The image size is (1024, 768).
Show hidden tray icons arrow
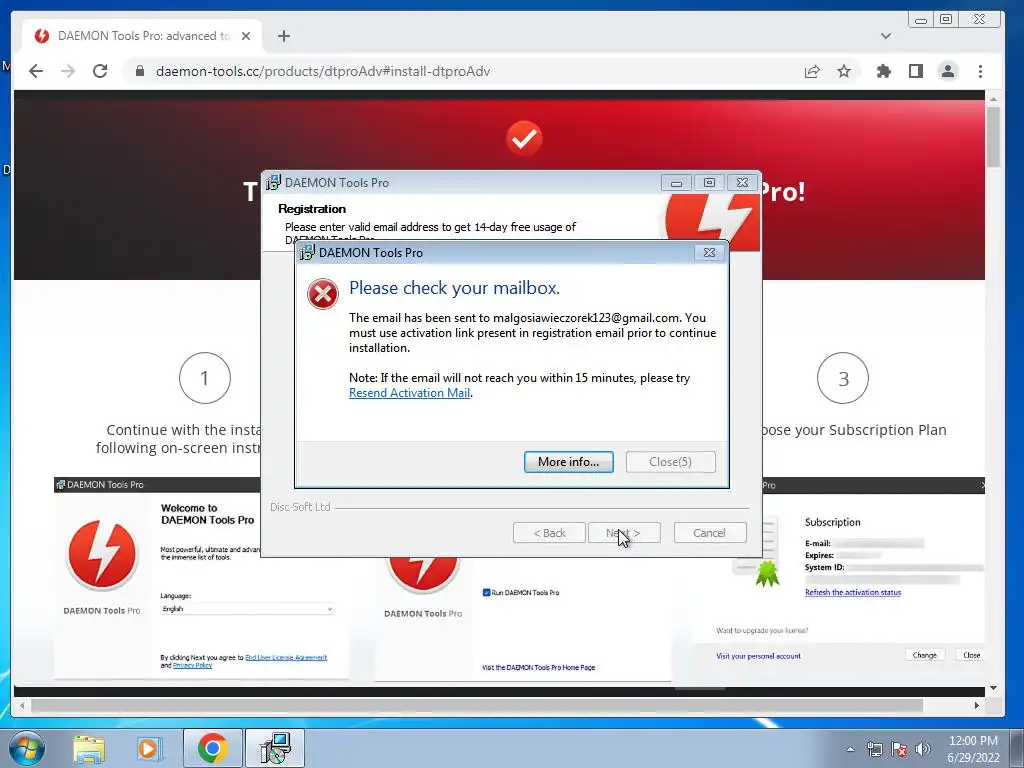coord(850,749)
